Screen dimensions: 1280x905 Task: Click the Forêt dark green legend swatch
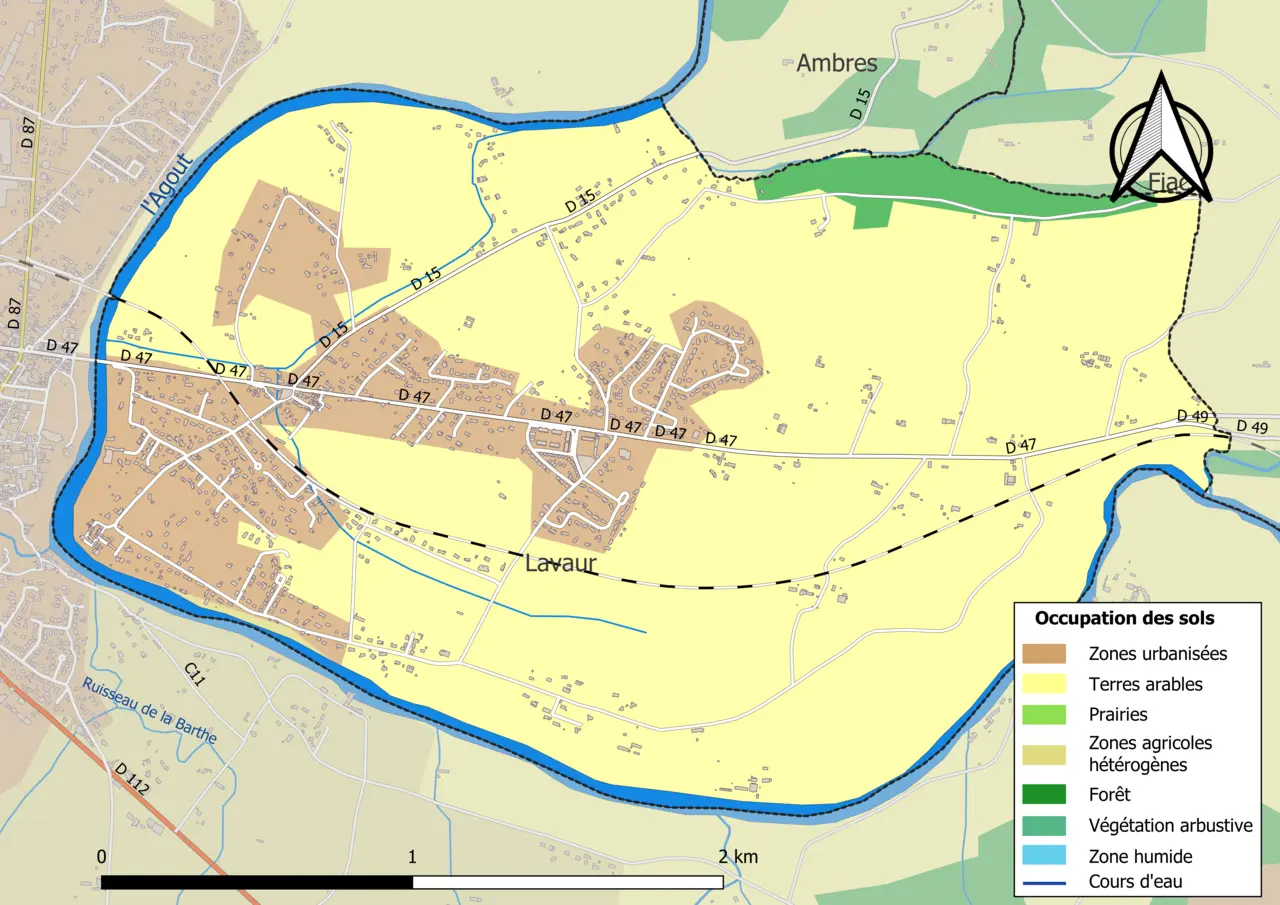point(1045,795)
